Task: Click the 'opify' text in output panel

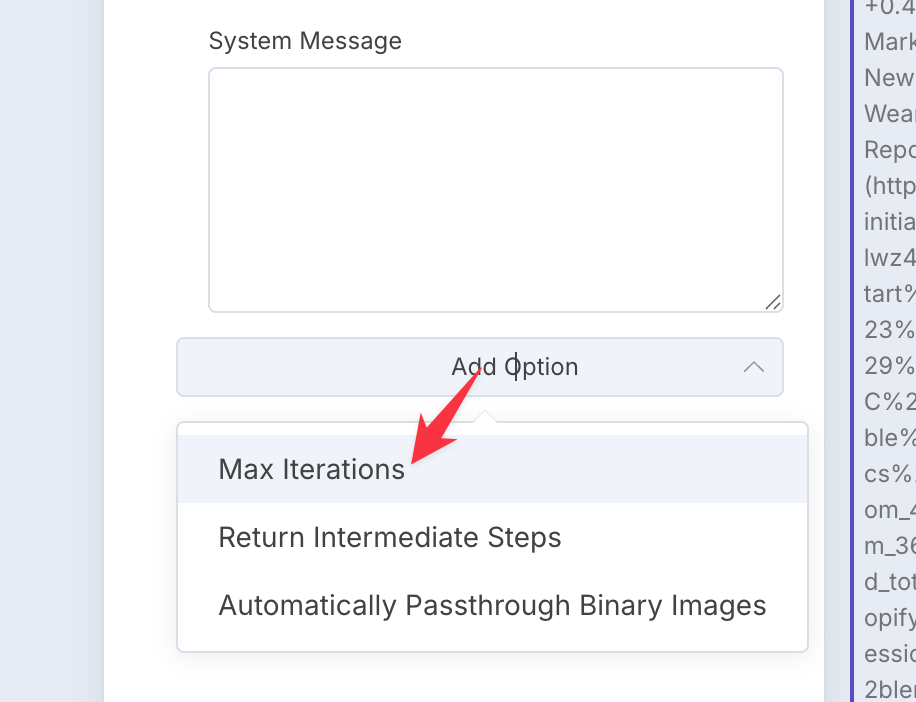Action: pos(890,618)
